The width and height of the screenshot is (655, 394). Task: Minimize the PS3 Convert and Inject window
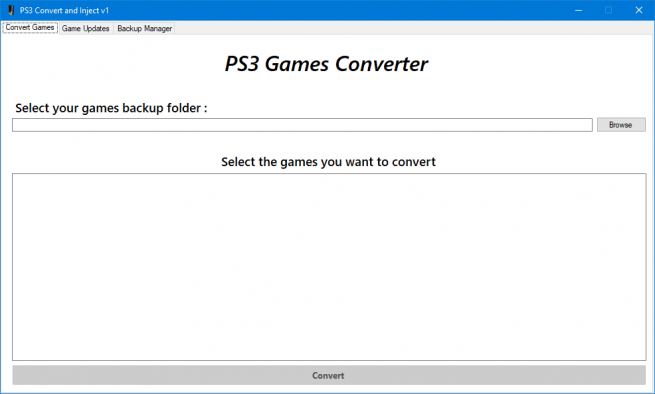click(578, 10)
